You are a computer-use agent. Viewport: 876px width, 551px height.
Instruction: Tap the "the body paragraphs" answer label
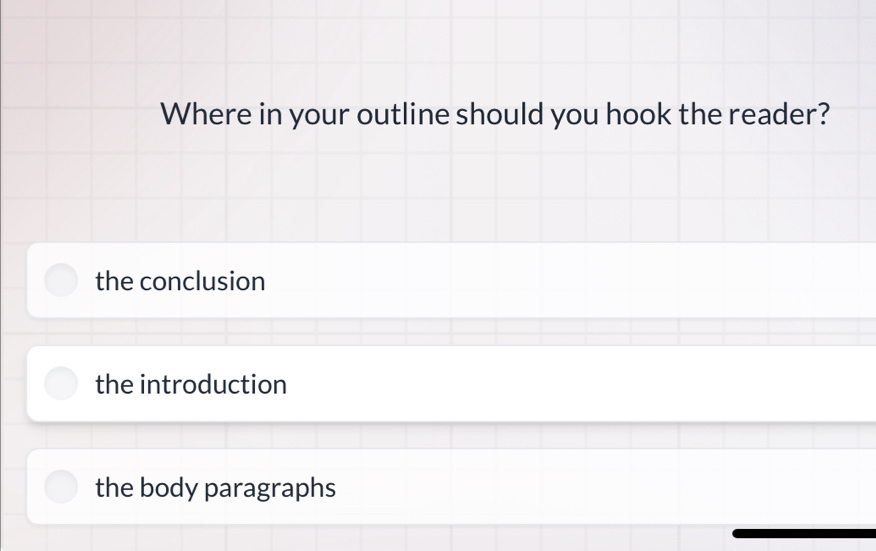215,487
